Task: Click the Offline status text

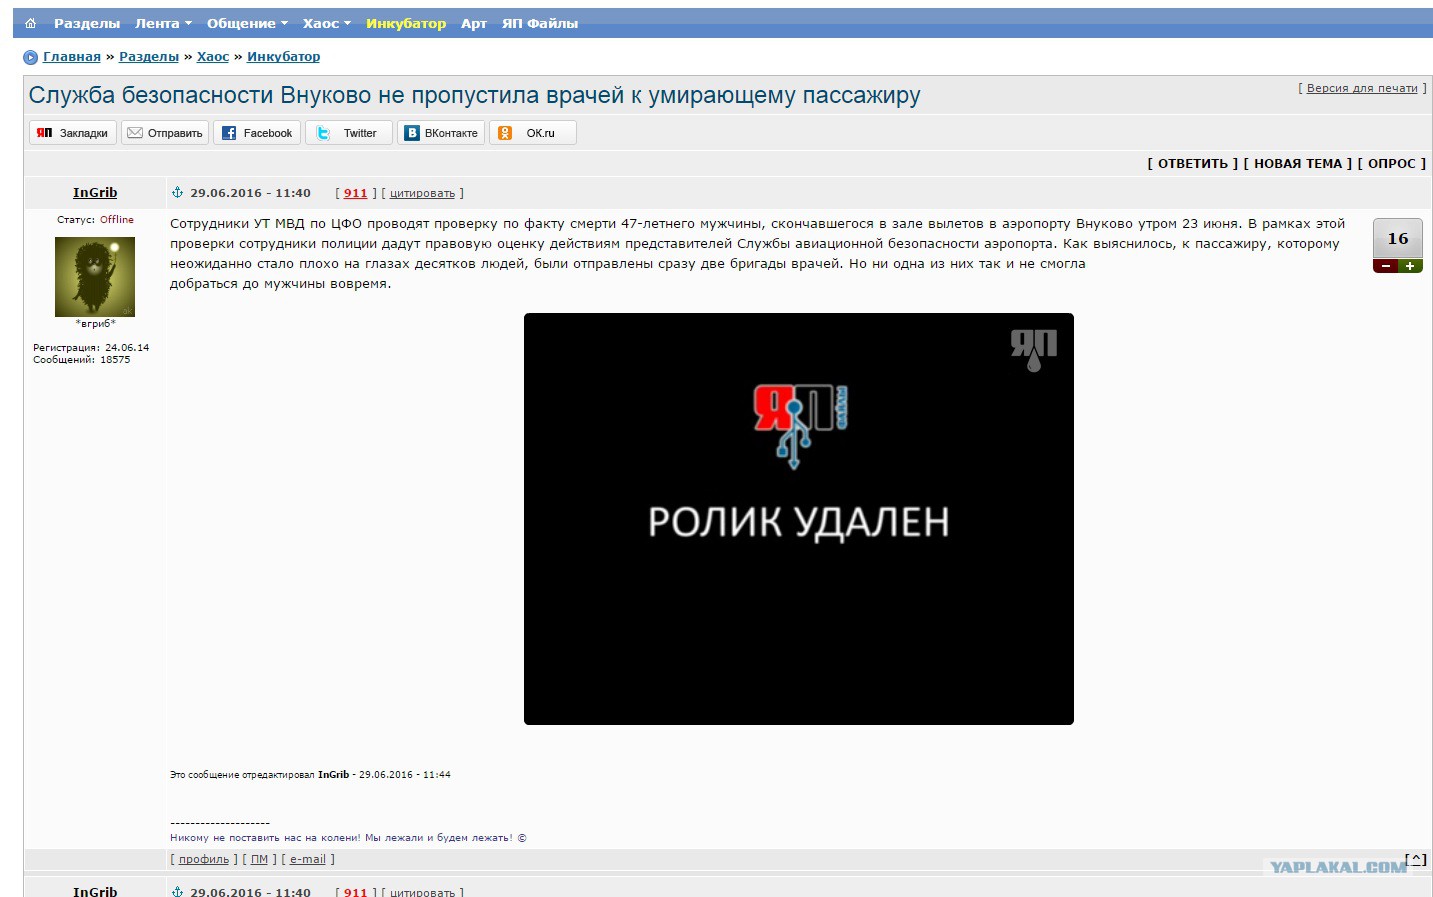Action: pyautogui.click(x=117, y=220)
